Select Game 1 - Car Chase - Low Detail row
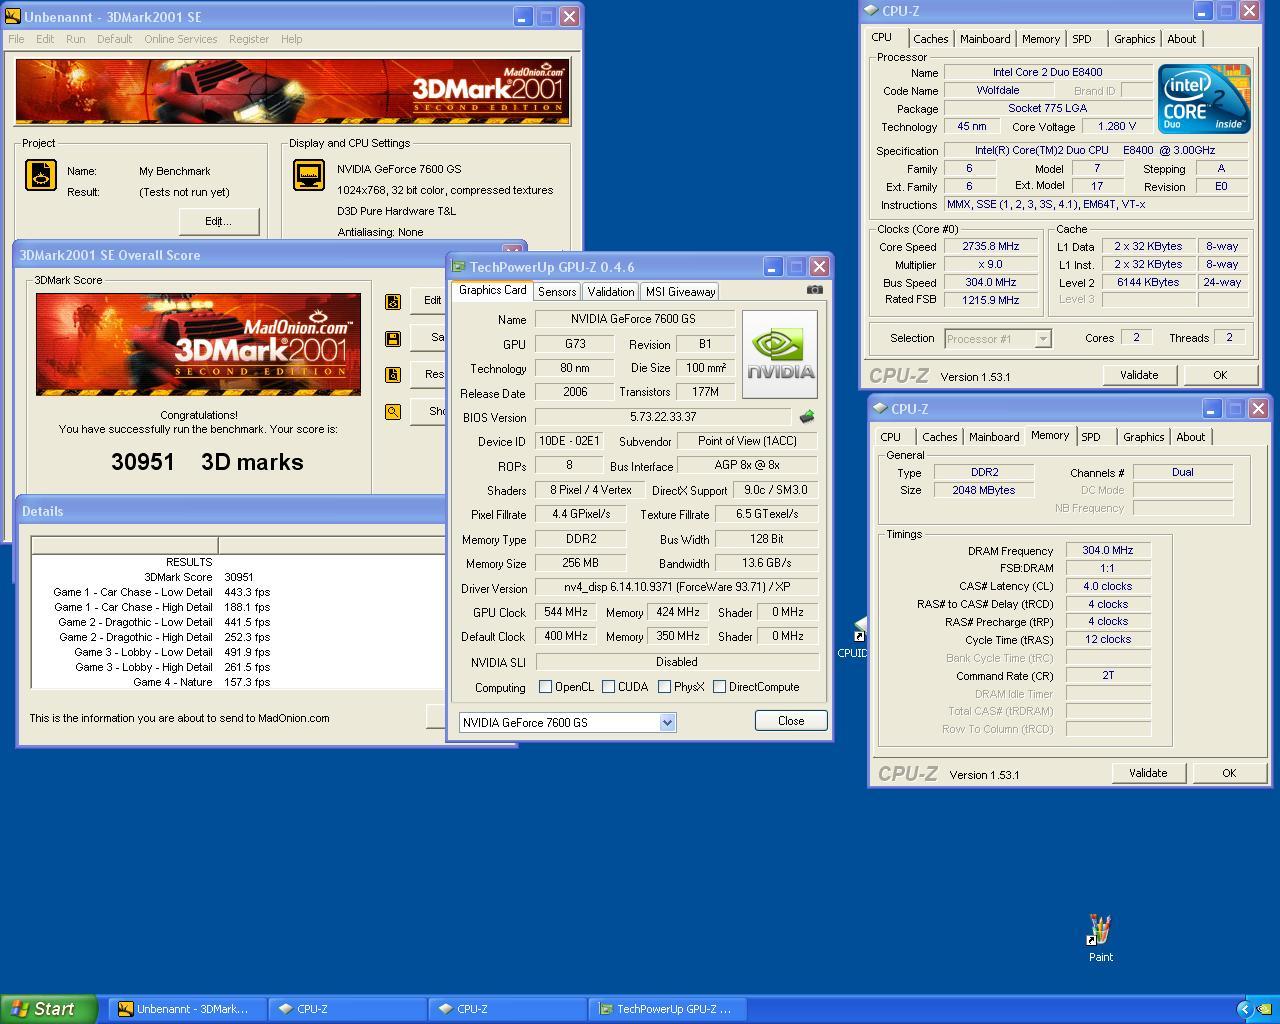The height and width of the screenshot is (1024, 1280). point(236,592)
